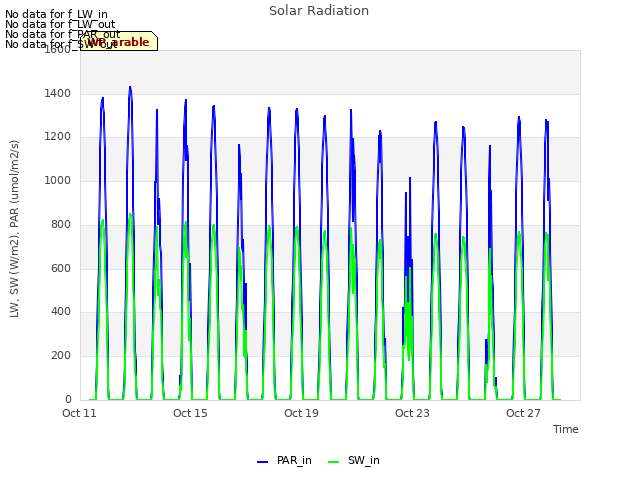Click the WP_arable label box
The height and width of the screenshot is (480, 640).
pos(119,41)
